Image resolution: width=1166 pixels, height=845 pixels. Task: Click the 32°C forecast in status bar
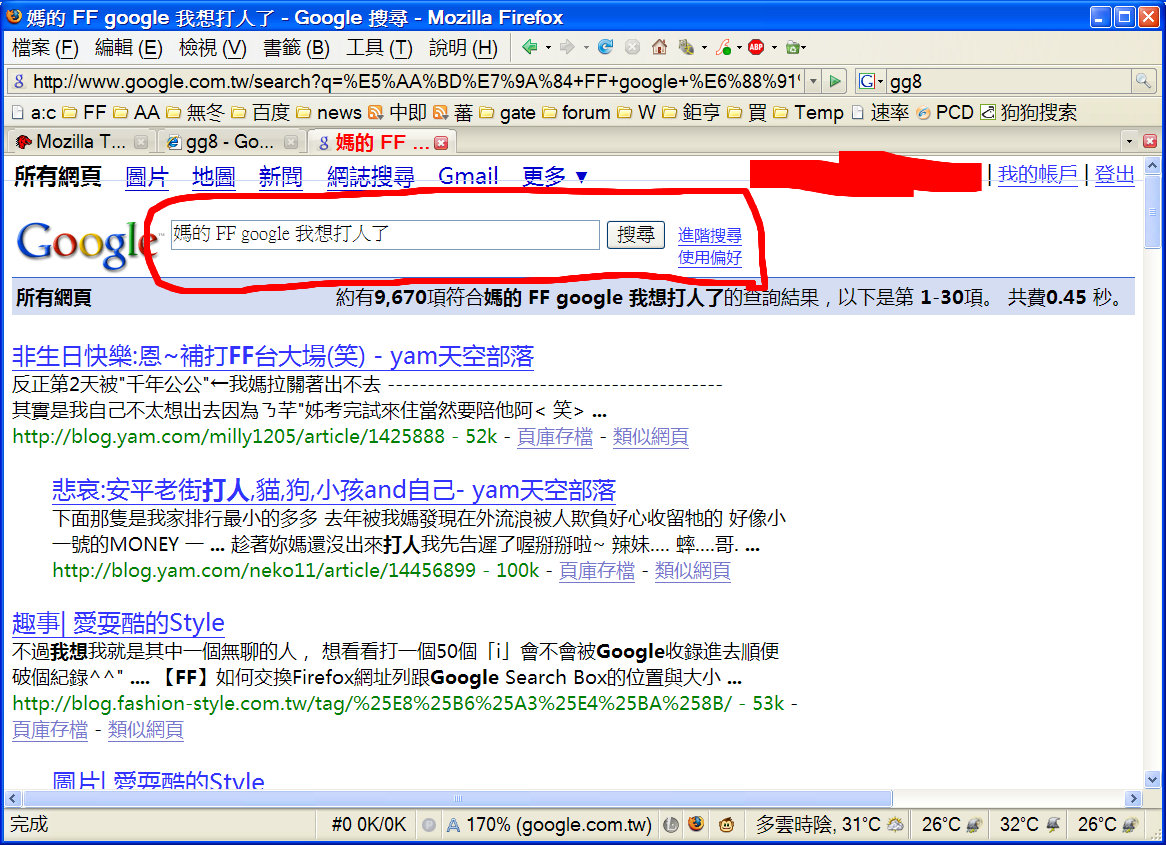[1029, 824]
